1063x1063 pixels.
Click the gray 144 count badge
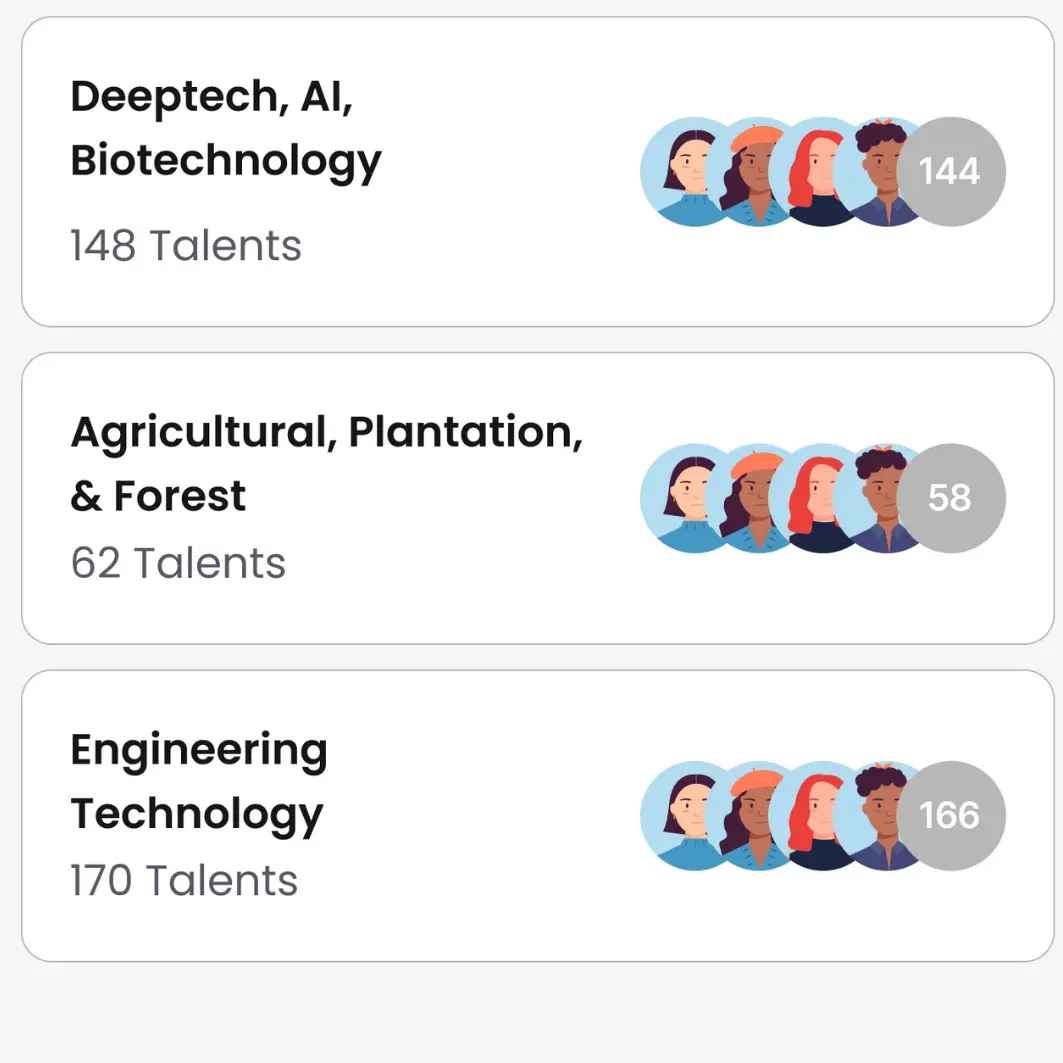tap(951, 172)
